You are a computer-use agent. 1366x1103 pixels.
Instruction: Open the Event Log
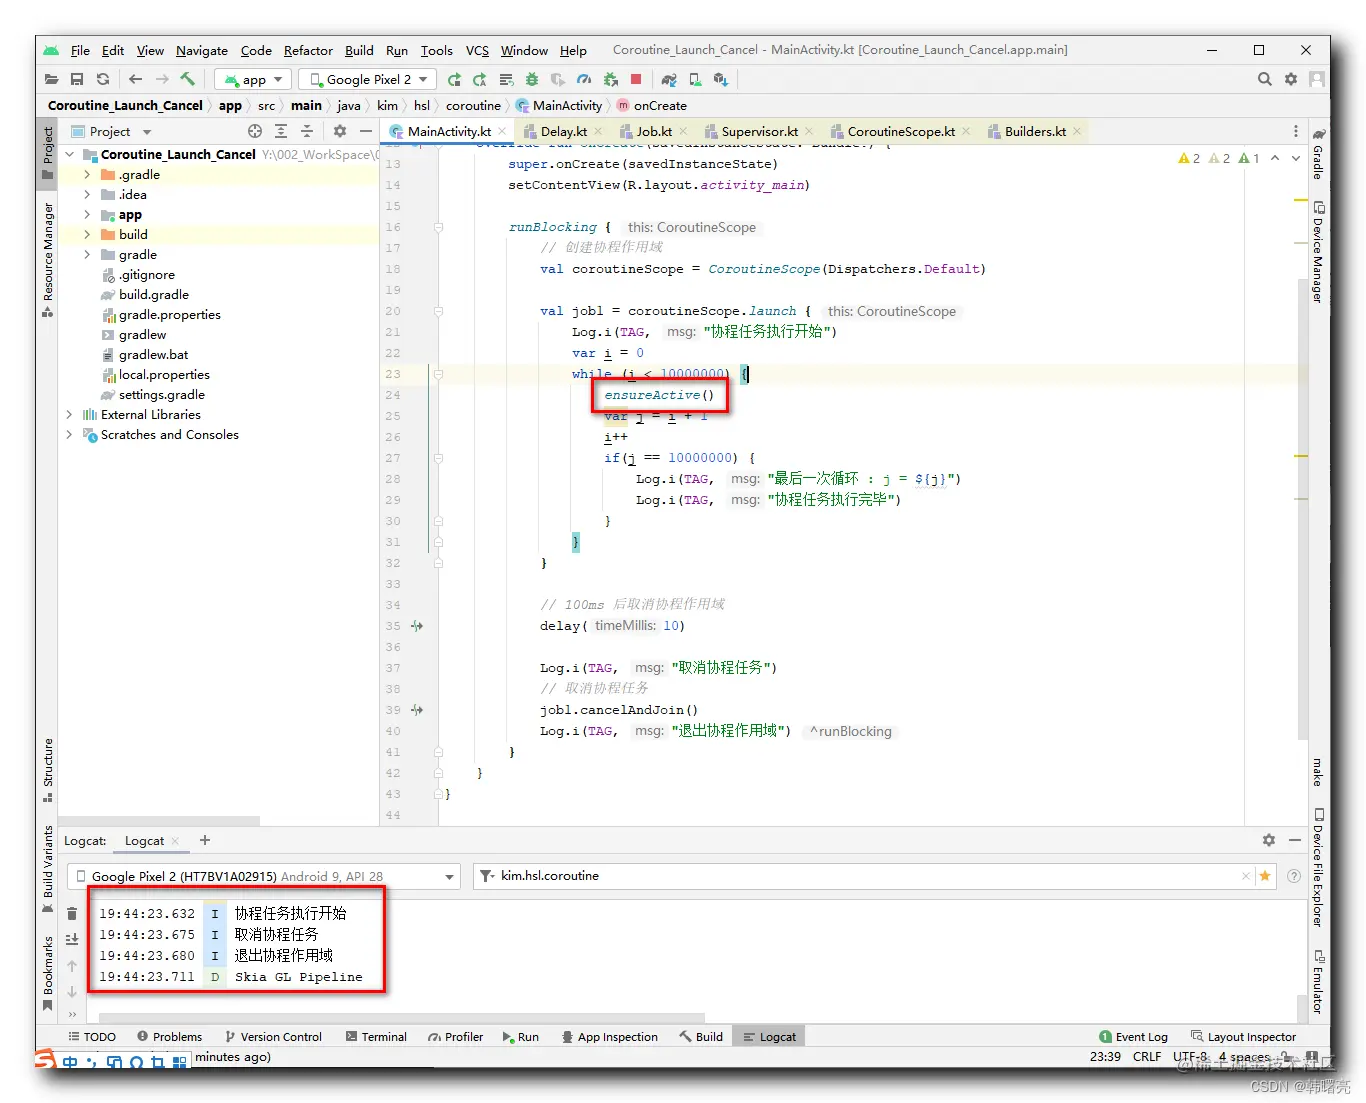click(1133, 1037)
